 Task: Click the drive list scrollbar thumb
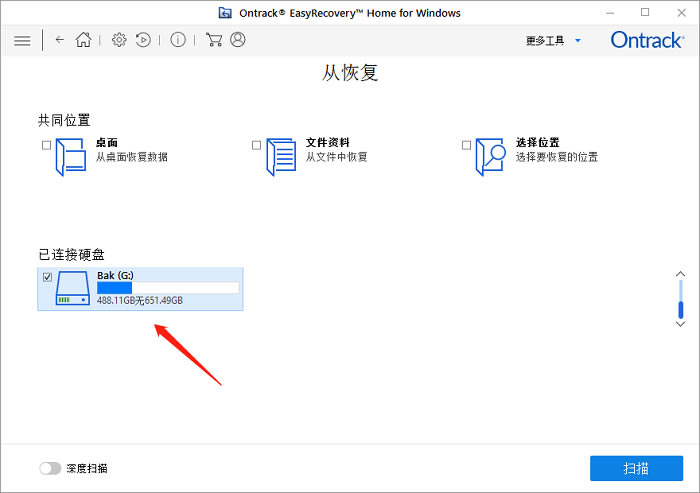[681, 309]
